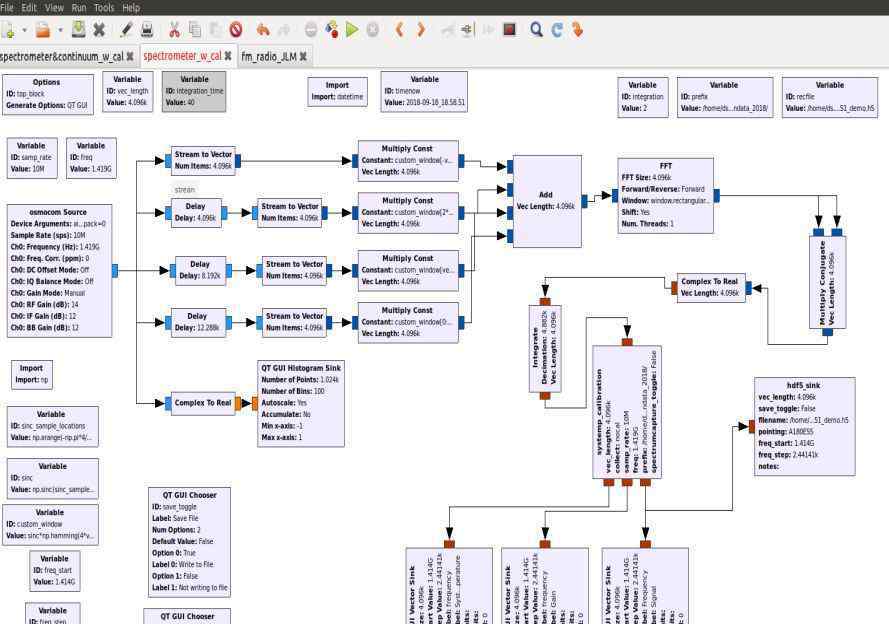Create a new flow graph with the New icon
Screen dimensions: 889x624
click(7, 29)
